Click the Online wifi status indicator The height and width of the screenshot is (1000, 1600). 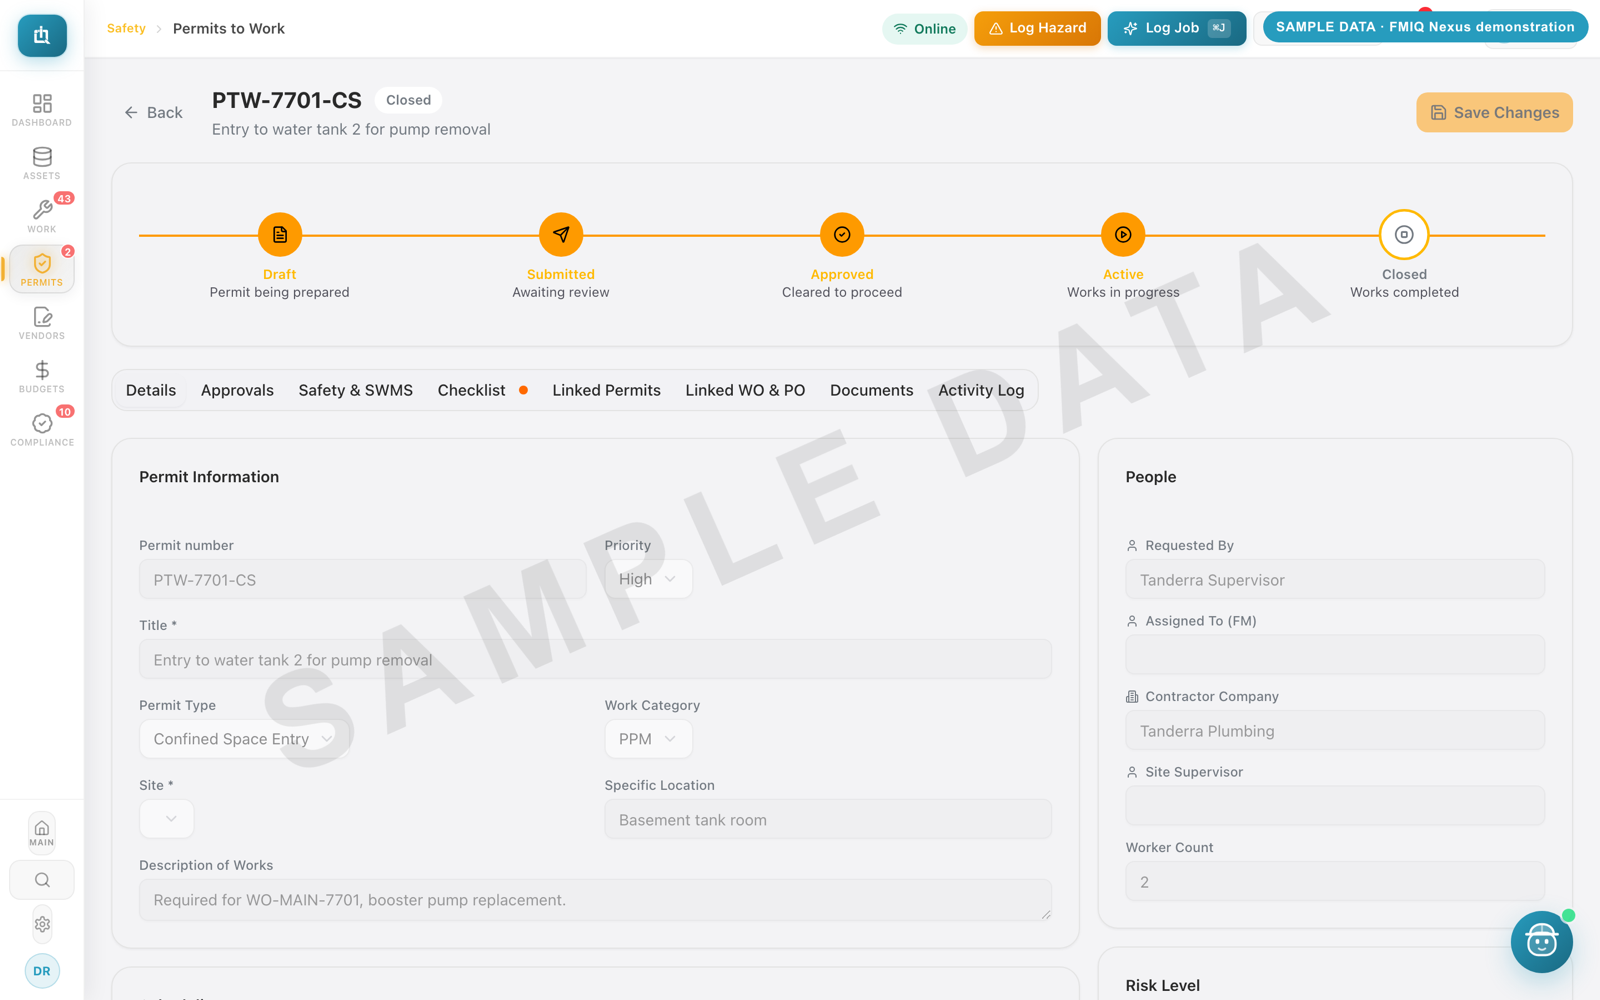tap(924, 29)
